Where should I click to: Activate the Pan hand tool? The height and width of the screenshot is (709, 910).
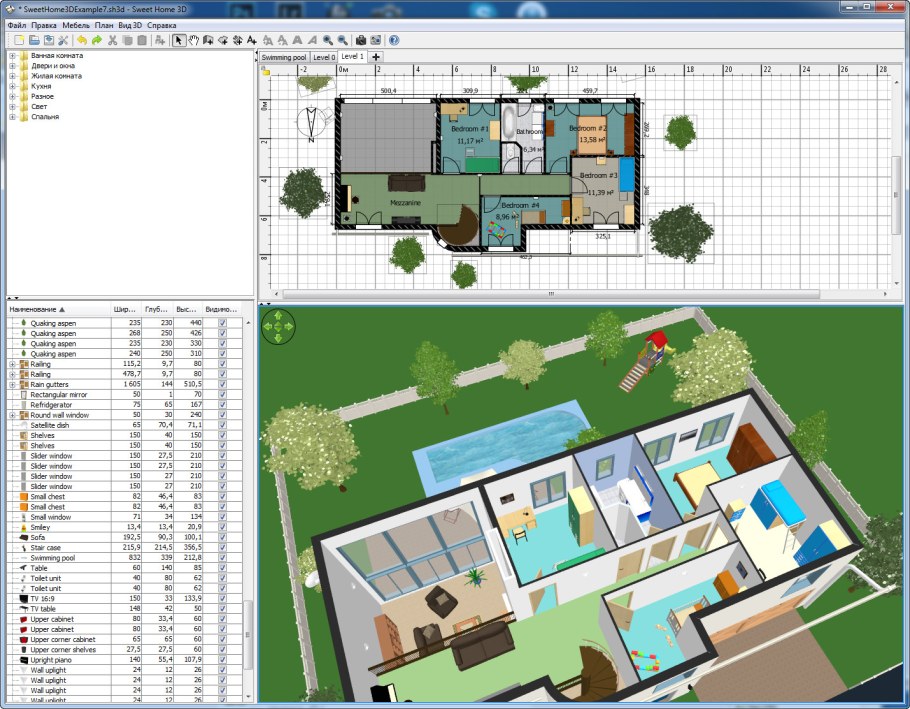click(193, 41)
